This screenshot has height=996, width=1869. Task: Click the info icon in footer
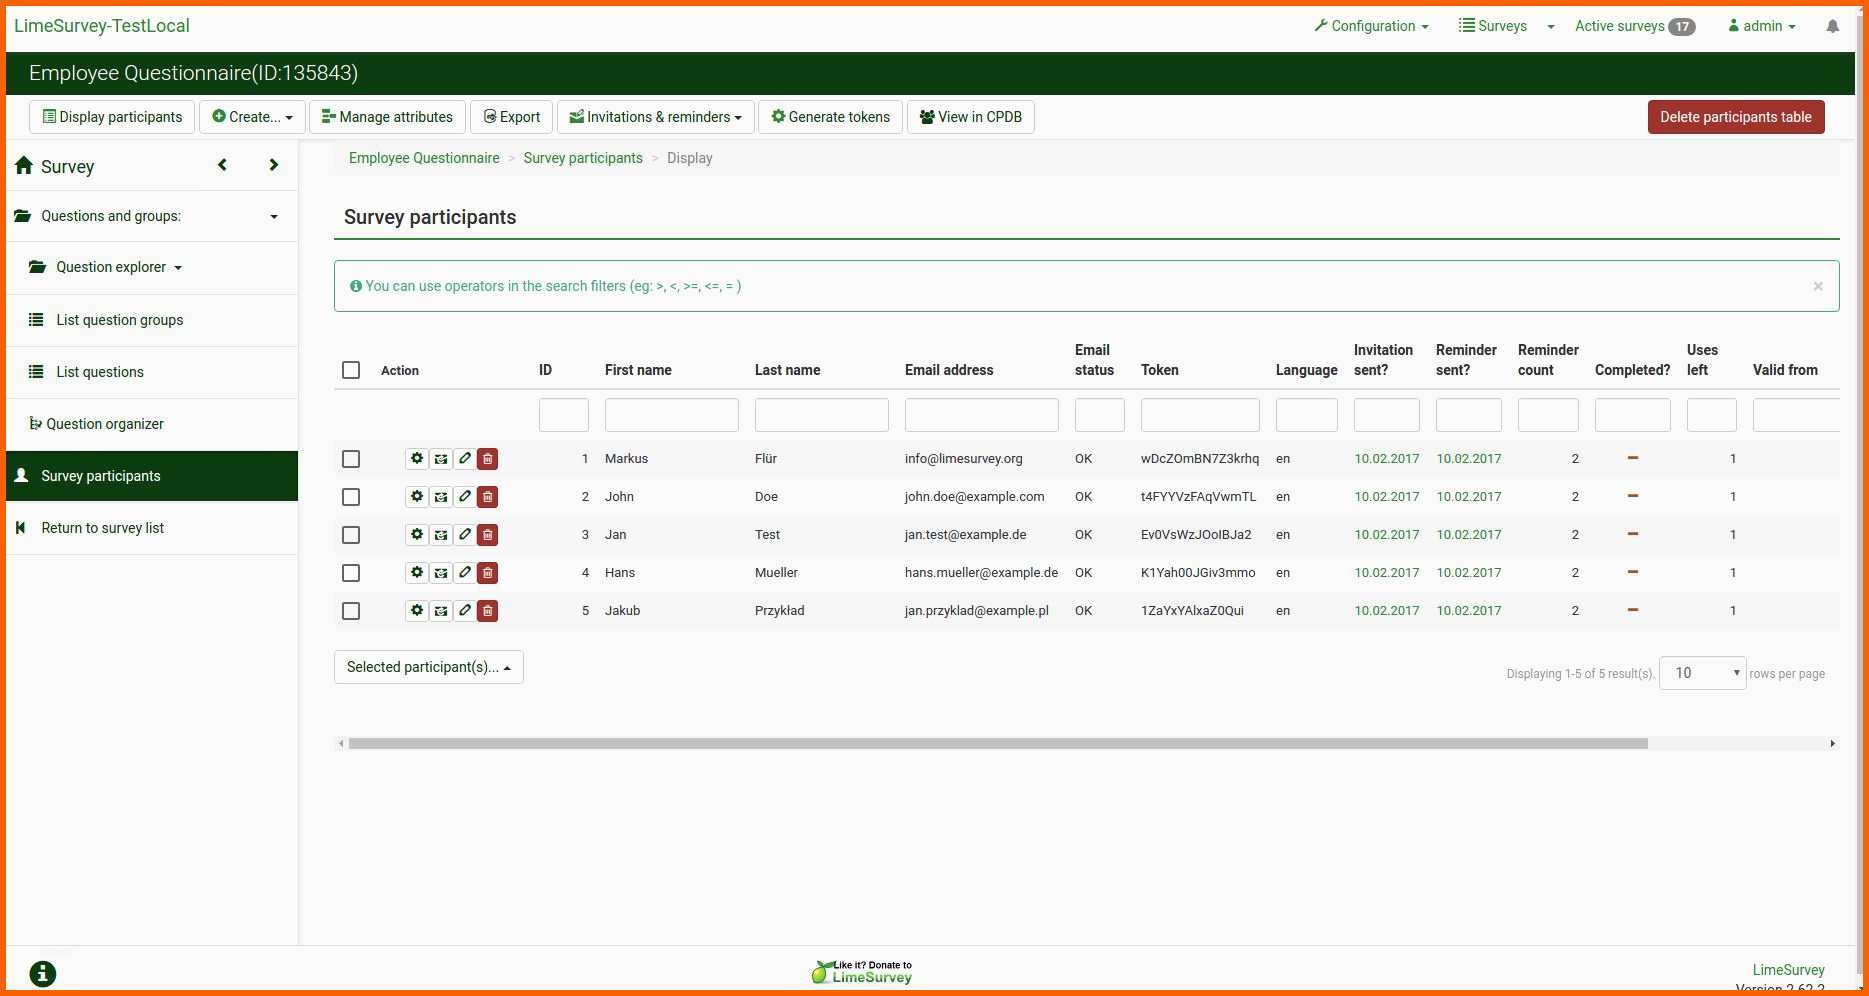pos(43,974)
